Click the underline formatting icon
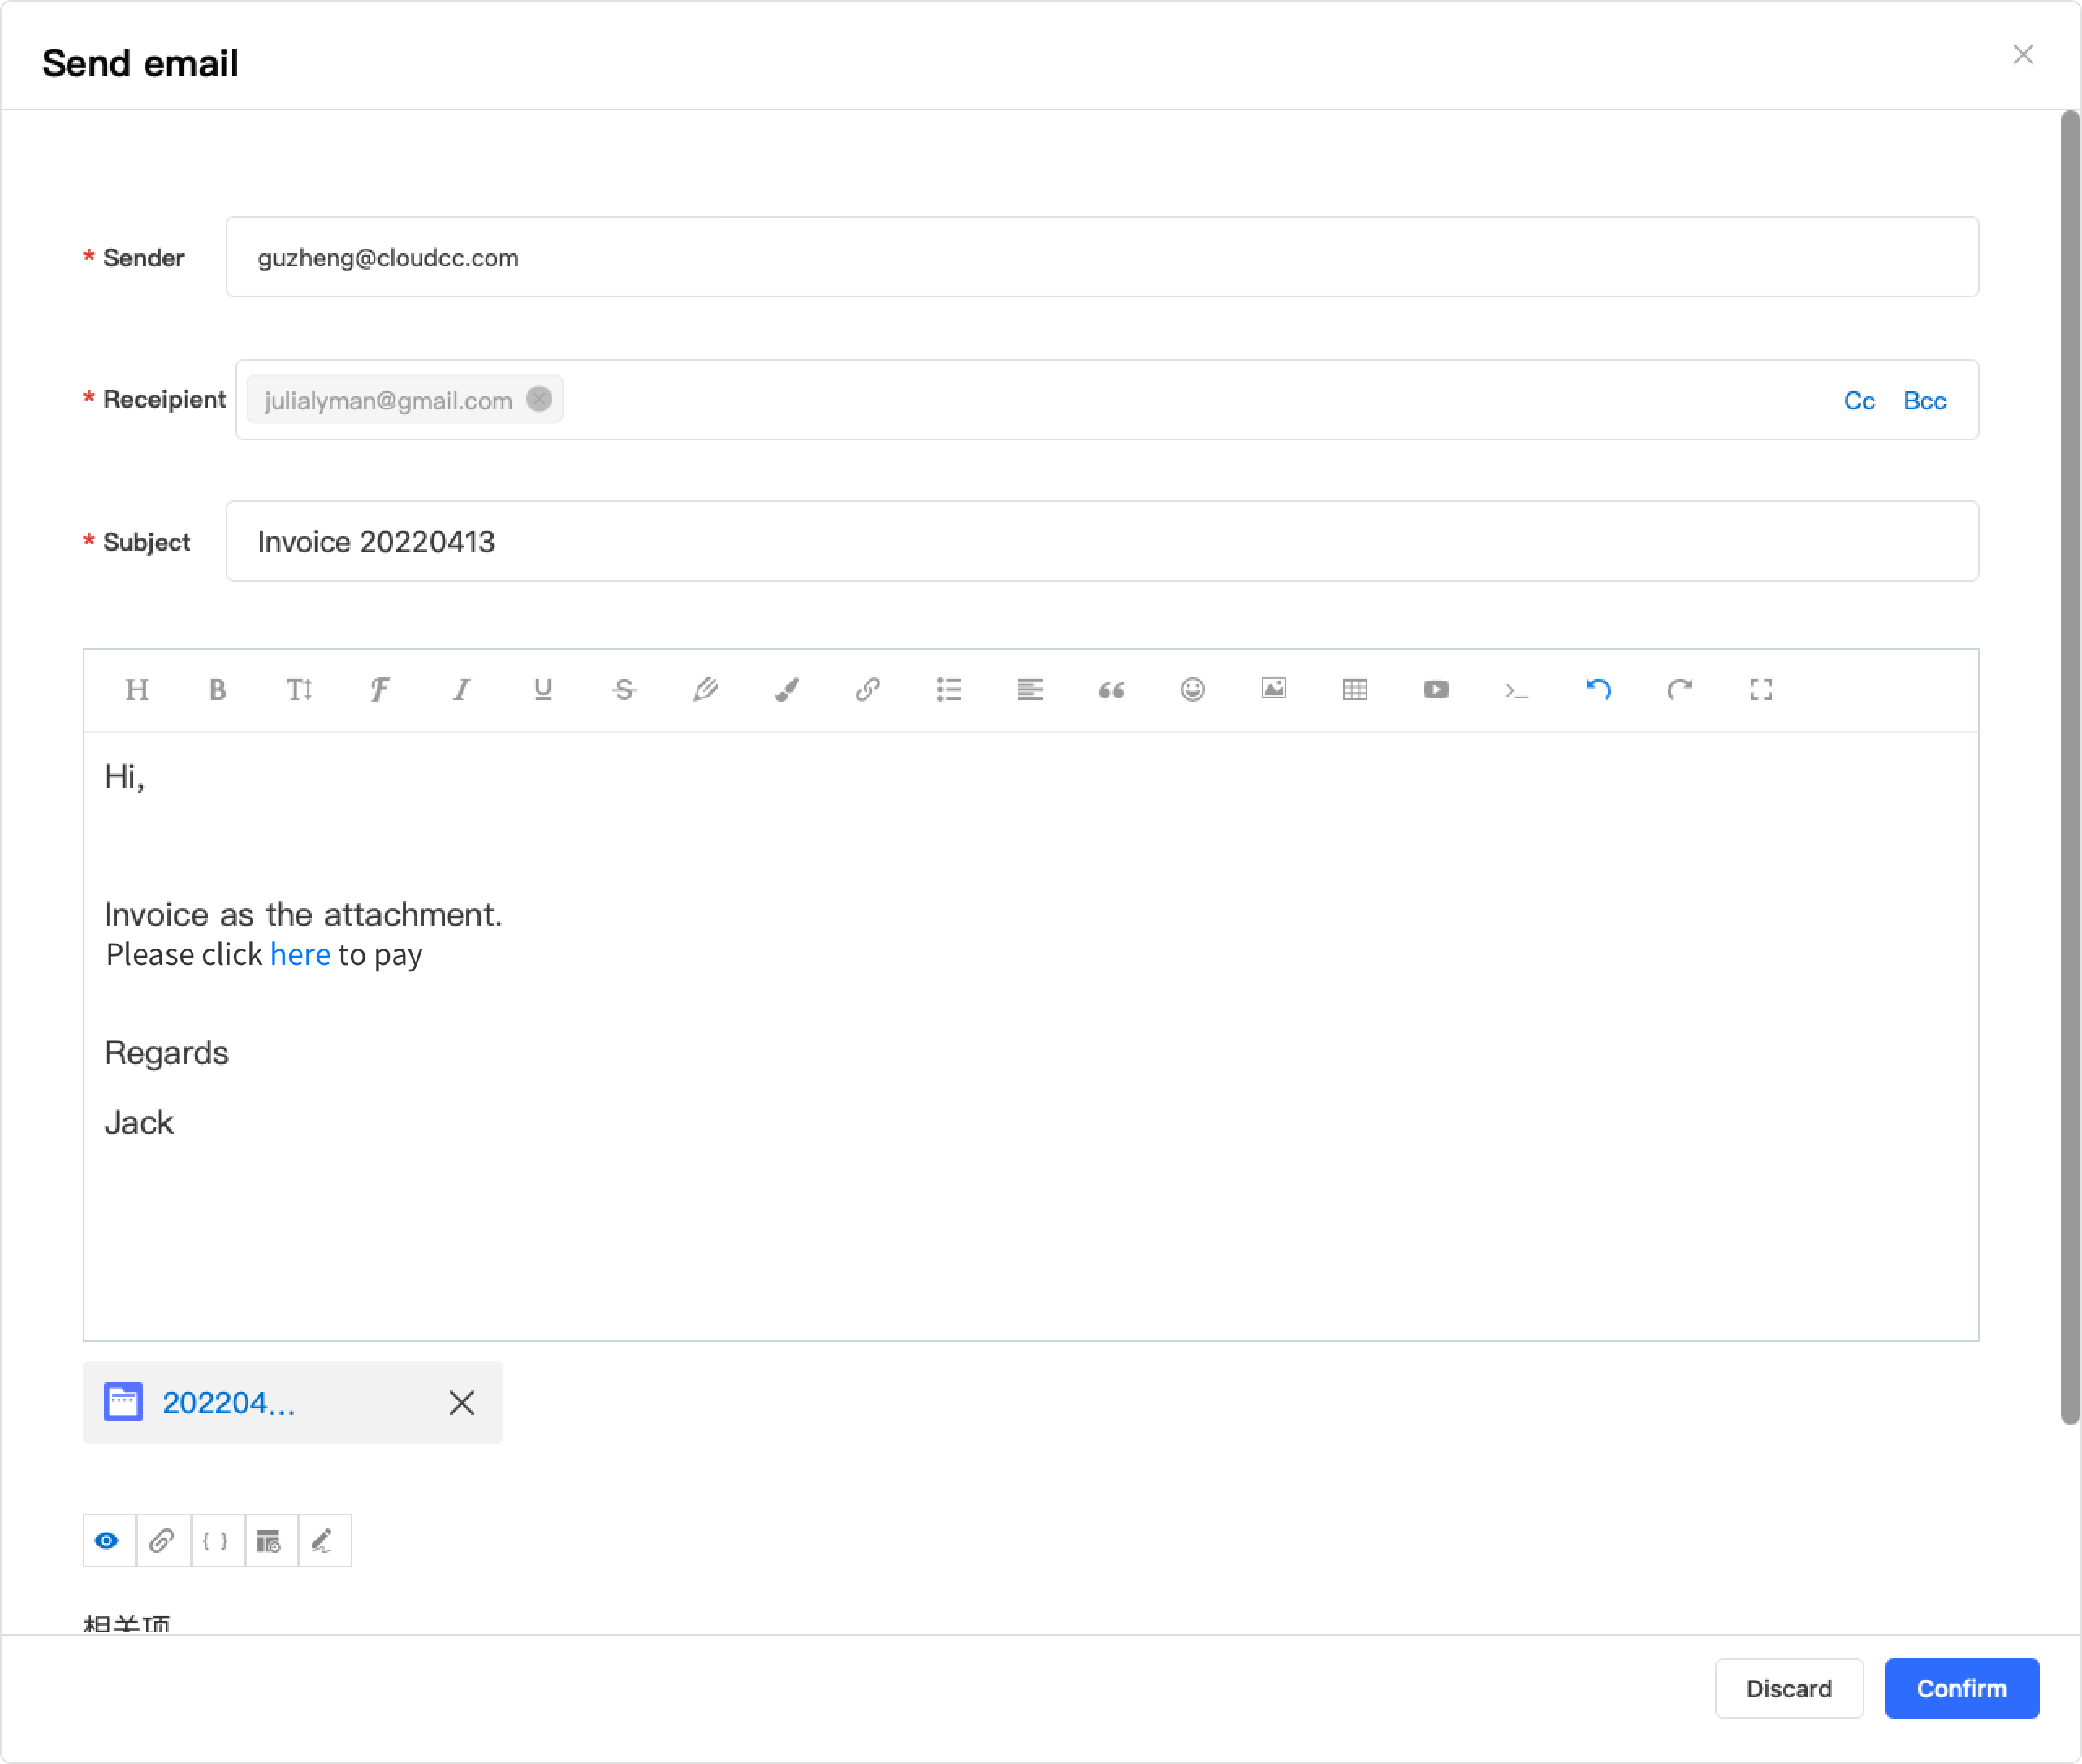Screen dimensions: 2082x1764 coord(543,690)
